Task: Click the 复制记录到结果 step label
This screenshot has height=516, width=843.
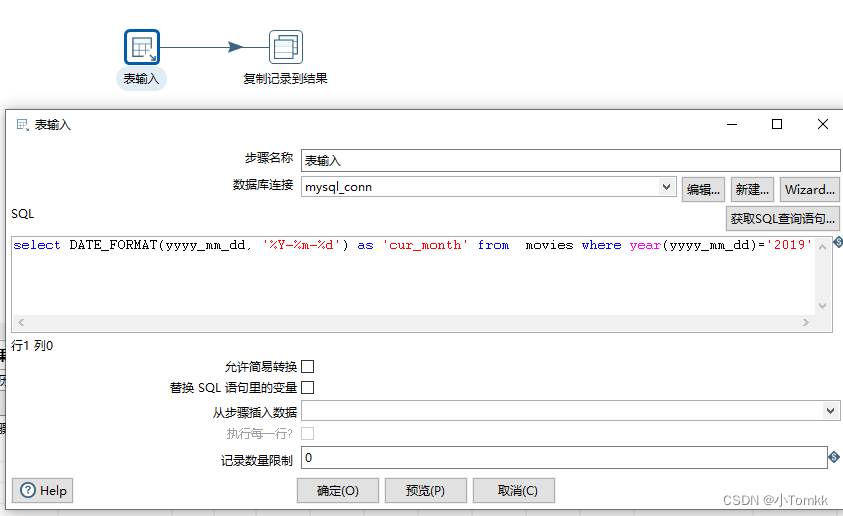Action: tap(285, 79)
